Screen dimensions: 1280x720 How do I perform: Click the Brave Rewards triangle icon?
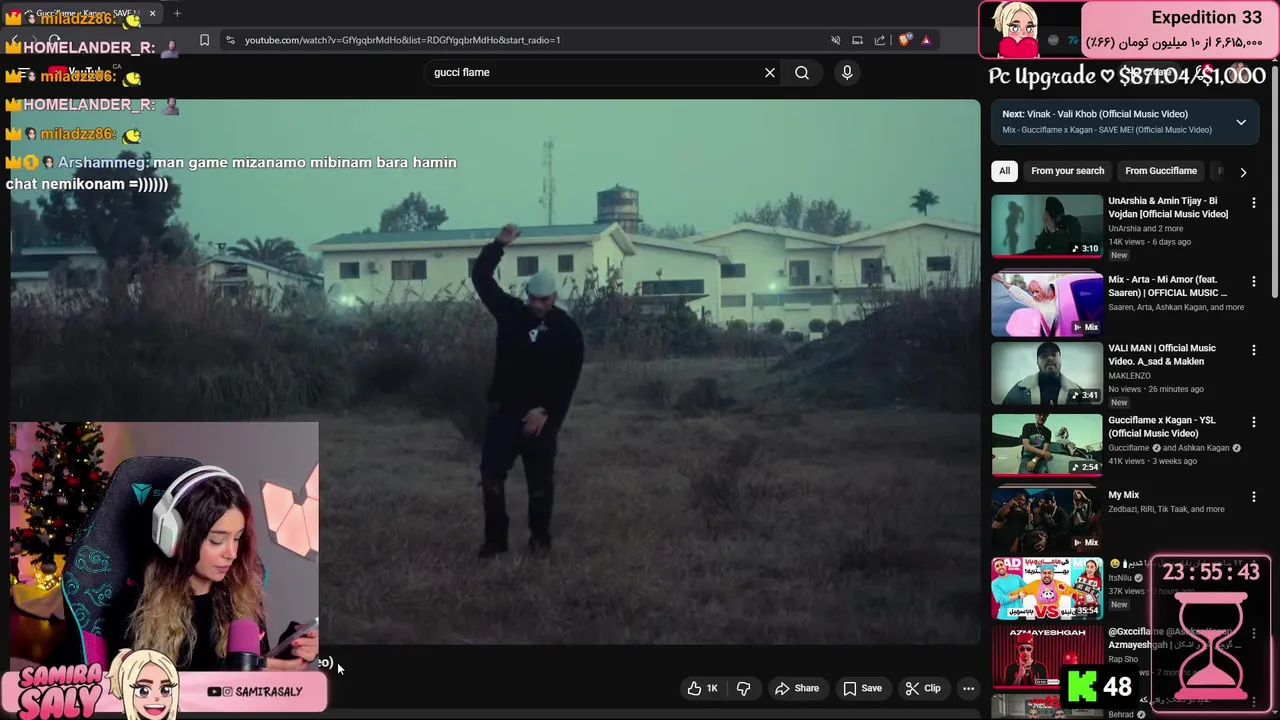(x=926, y=40)
